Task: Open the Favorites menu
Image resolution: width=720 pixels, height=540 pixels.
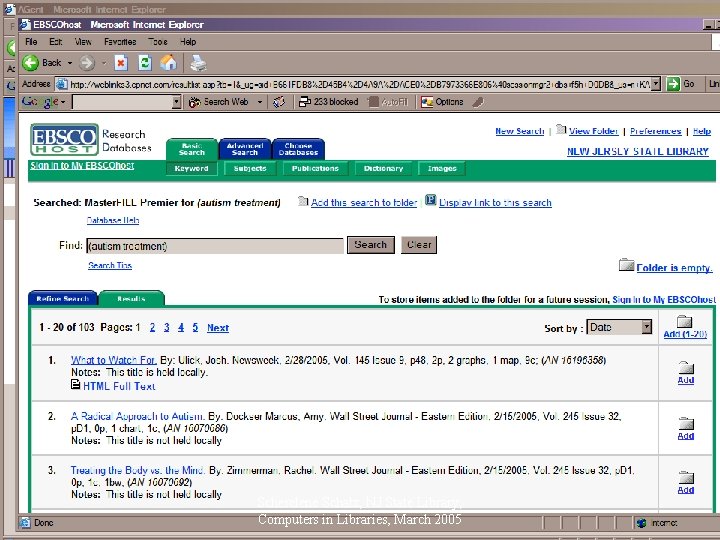Action: tap(120, 42)
